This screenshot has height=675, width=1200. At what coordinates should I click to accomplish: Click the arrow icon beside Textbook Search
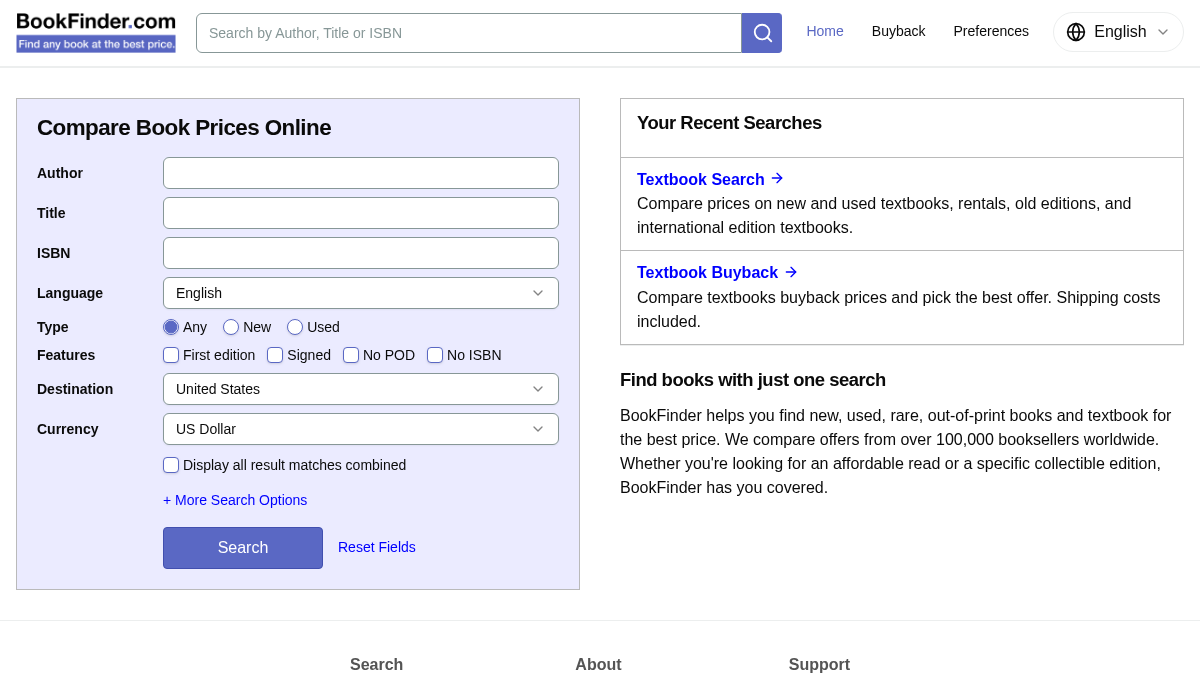tap(777, 178)
